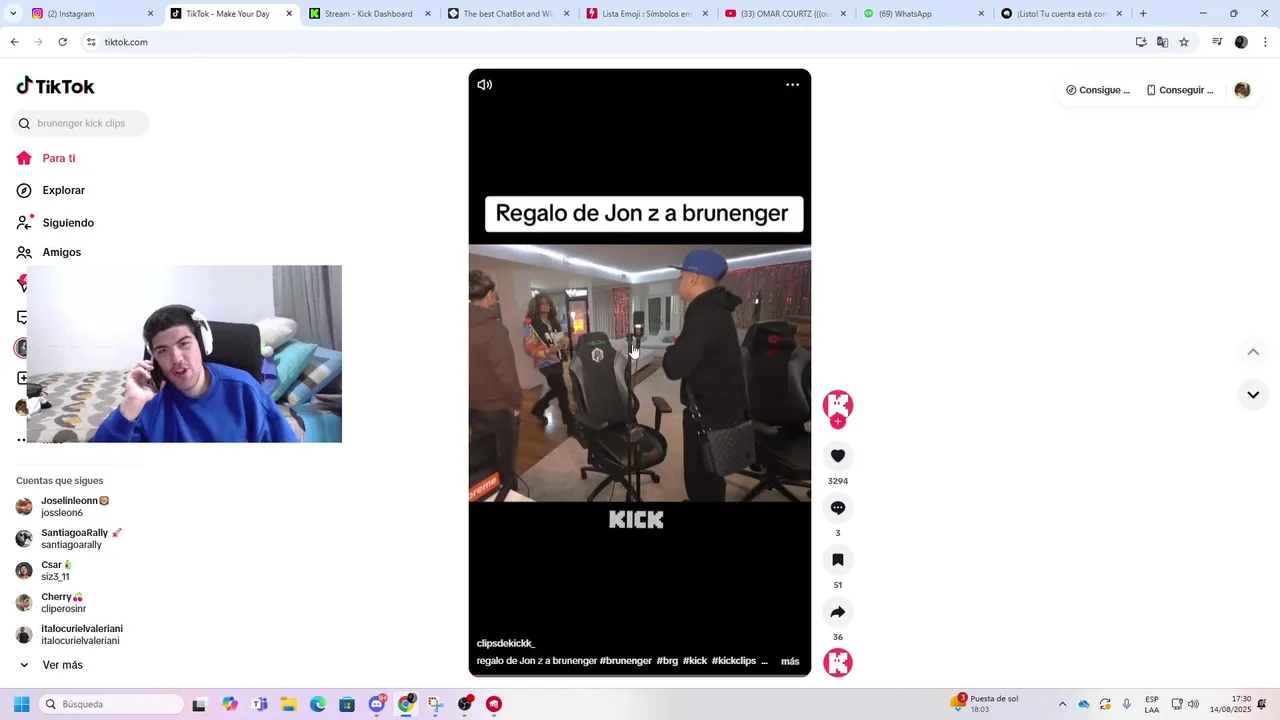Image resolution: width=1280 pixels, height=720 pixels.
Task: Click the clipsdekickk_ username on video
Action: (506, 643)
